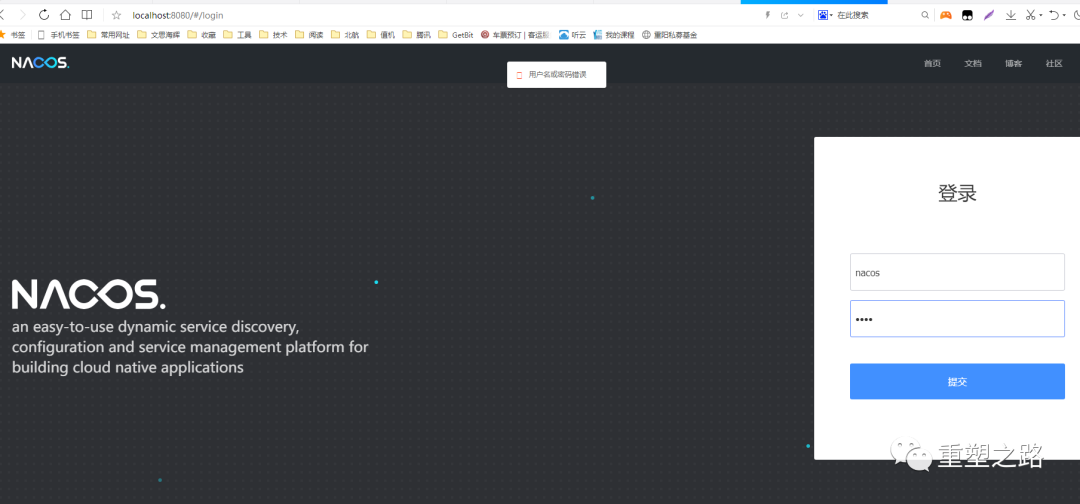The image size is (1080, 504).
Task: Open the Tampermonkey extension icon
Action: (968, 14)
